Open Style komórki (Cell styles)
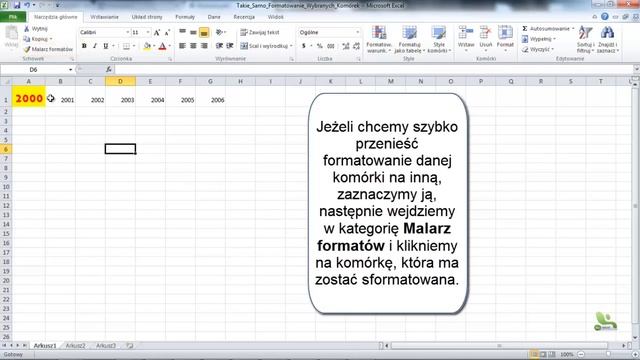 (439, 39)
